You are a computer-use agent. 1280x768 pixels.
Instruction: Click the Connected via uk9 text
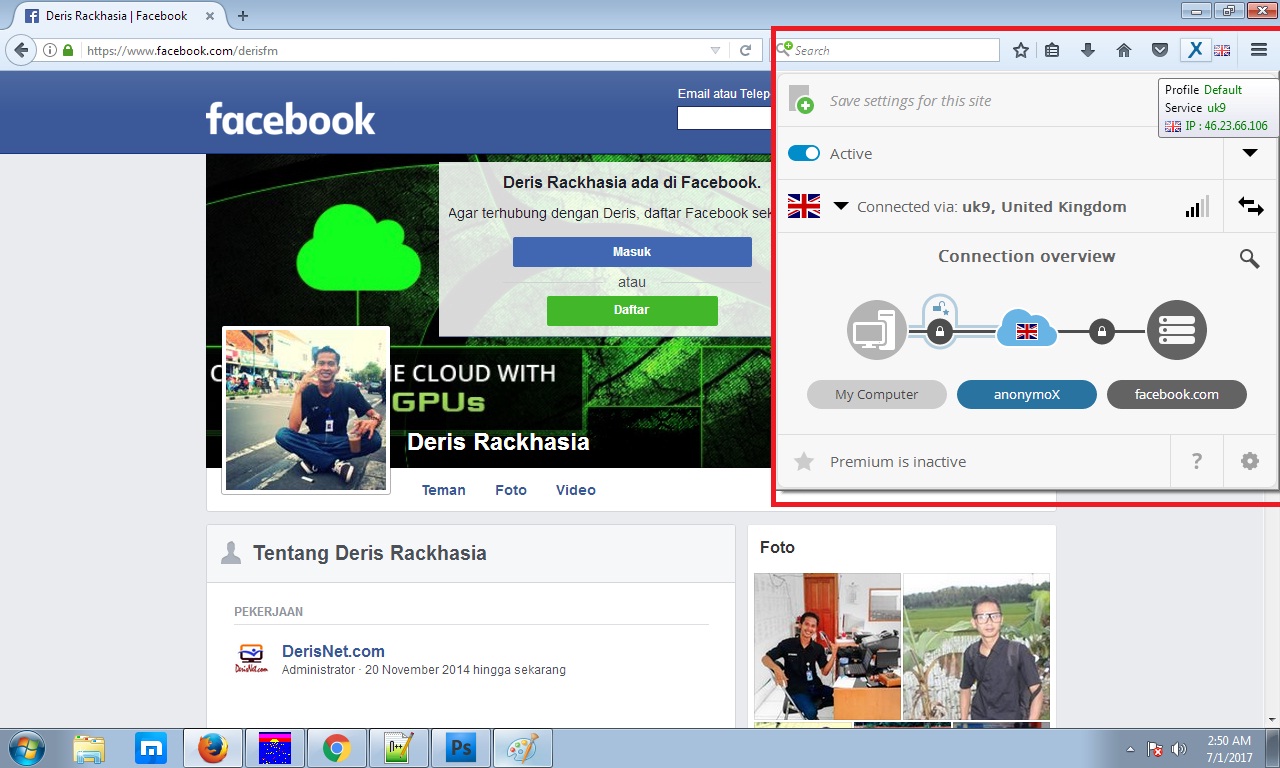coord(992,207)
